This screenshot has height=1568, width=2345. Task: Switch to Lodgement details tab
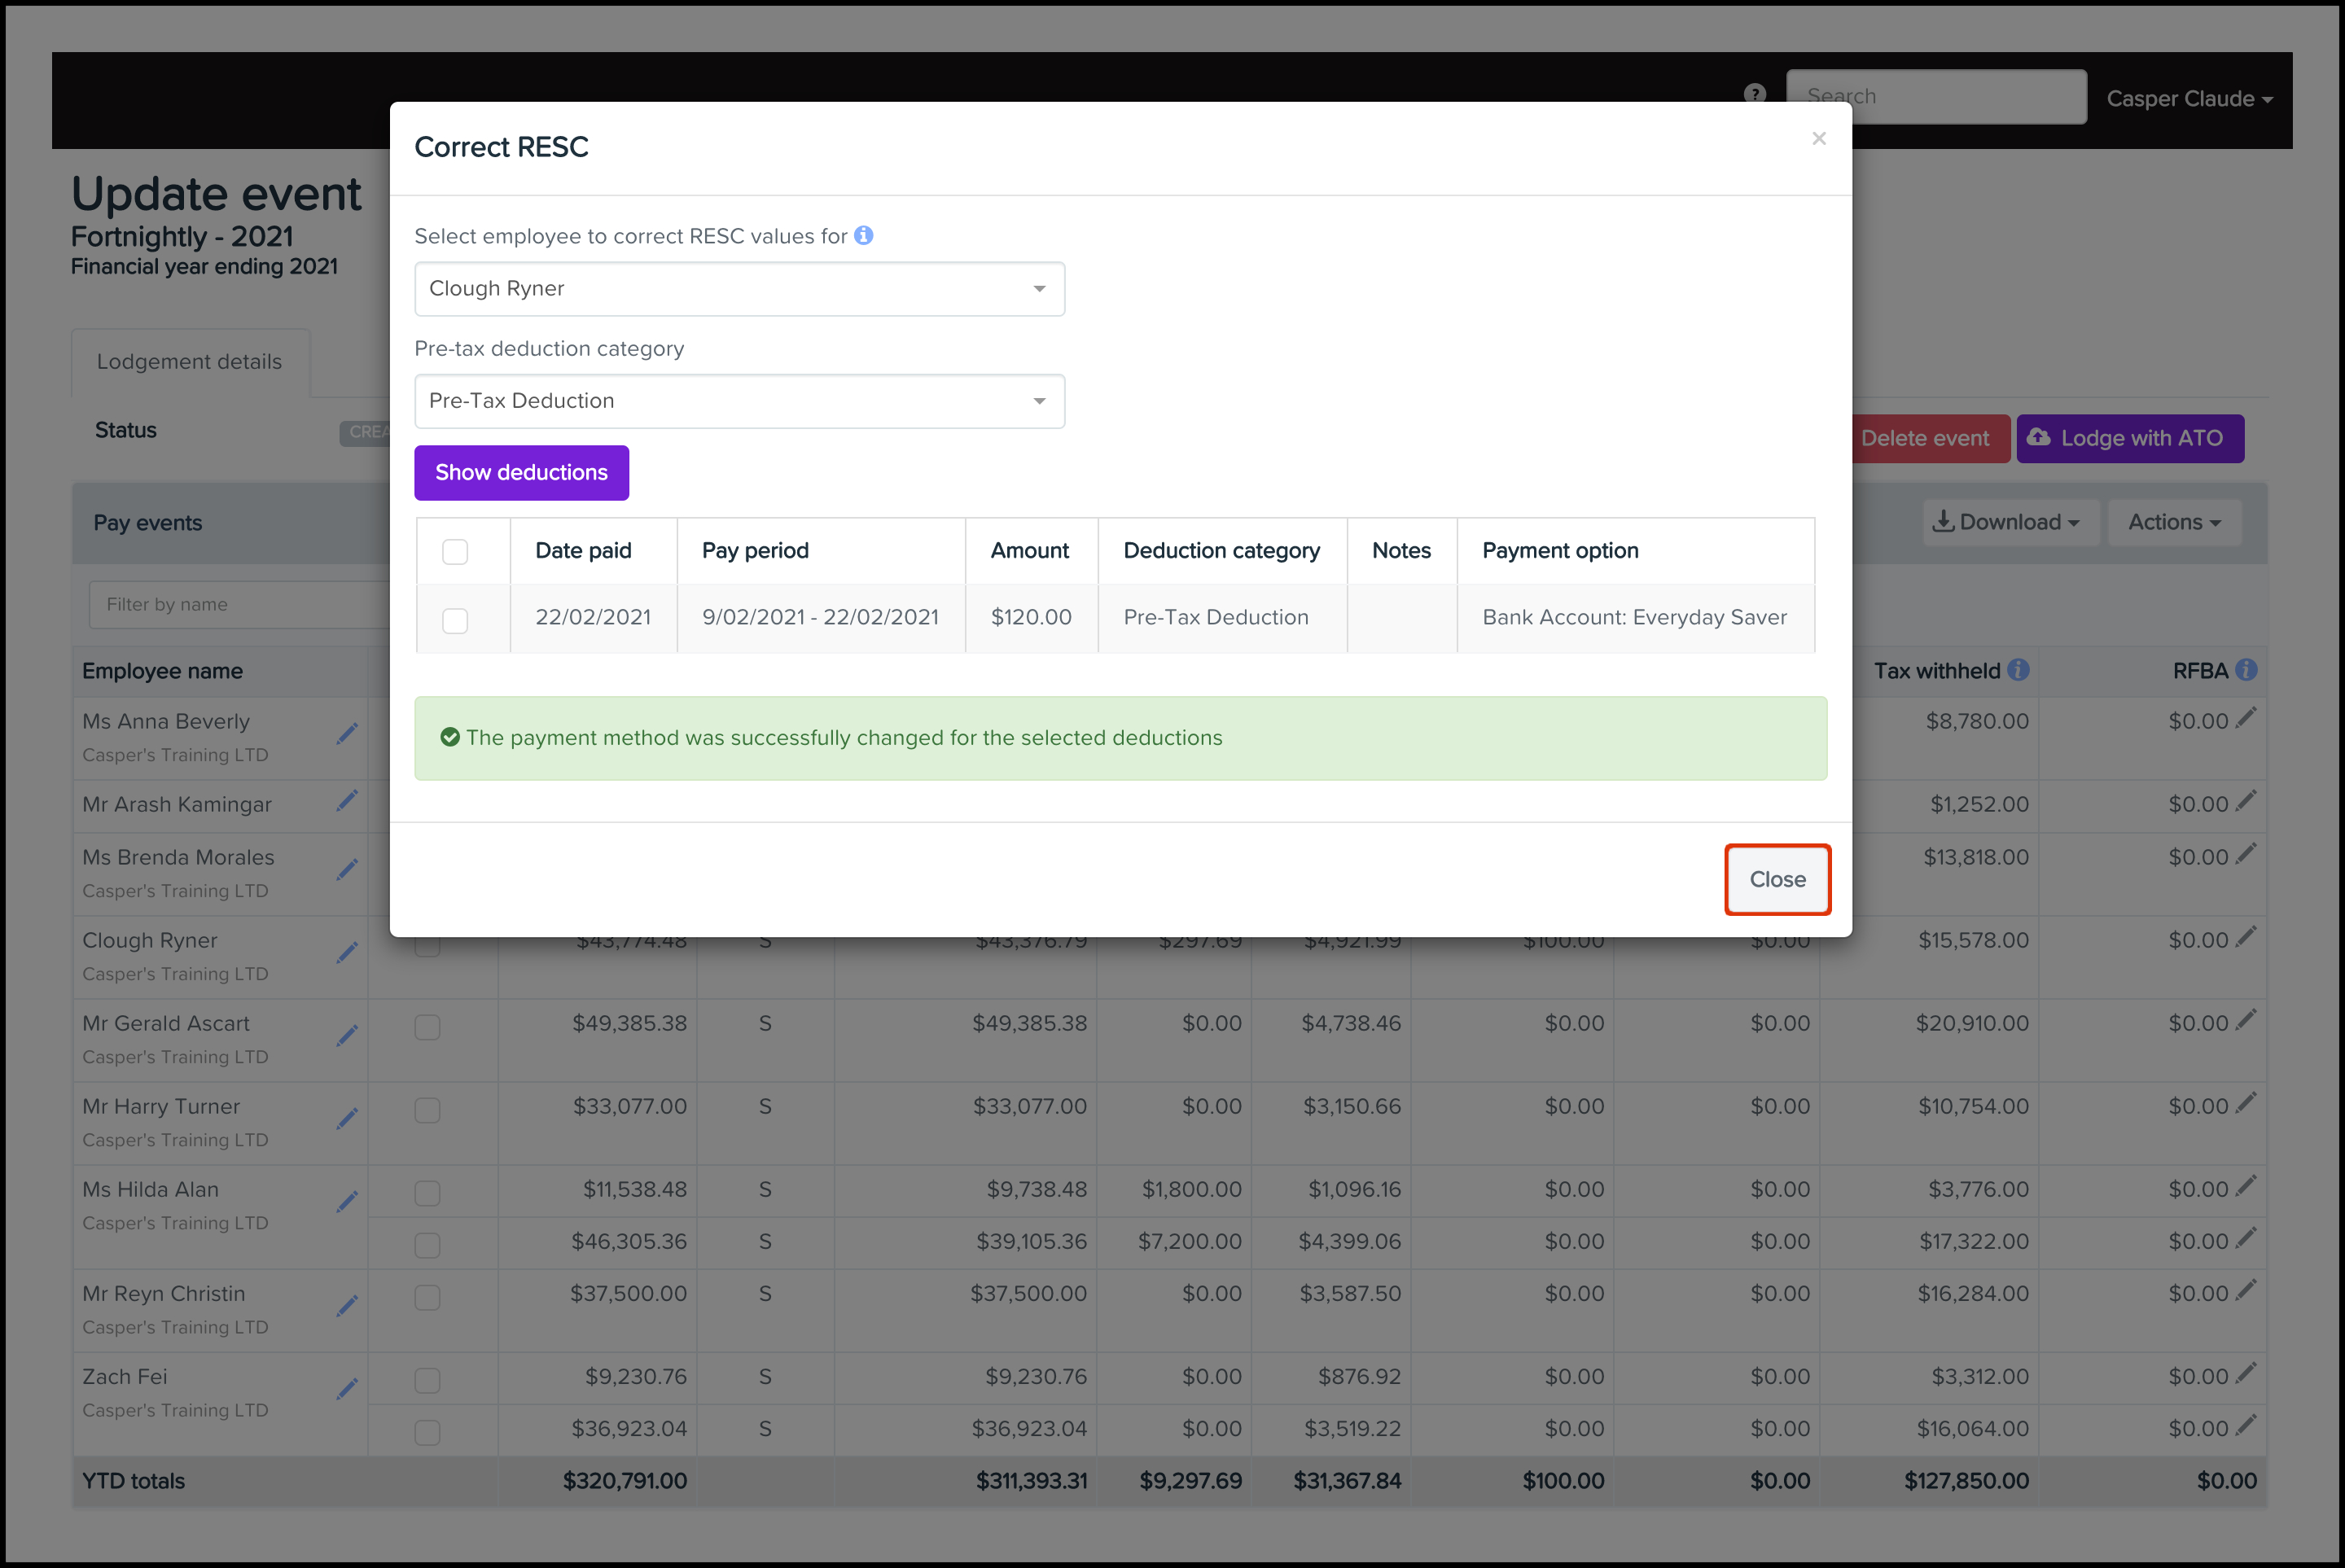tap(189, 362)
